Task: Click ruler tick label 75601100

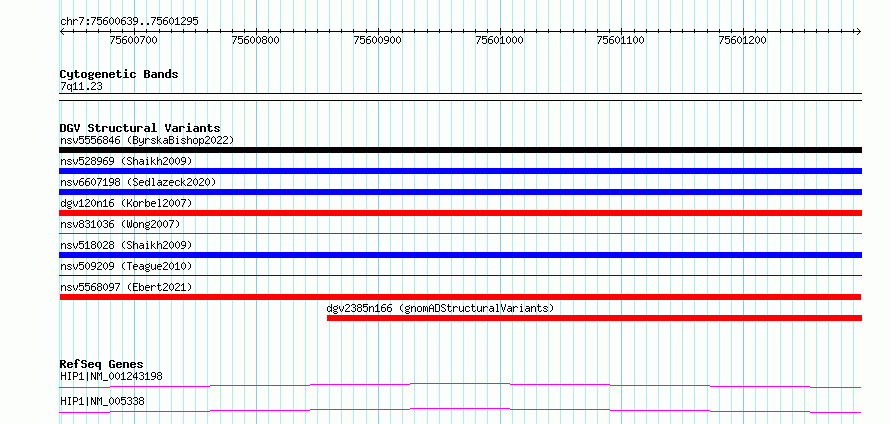Action: (x=621, y=40)
